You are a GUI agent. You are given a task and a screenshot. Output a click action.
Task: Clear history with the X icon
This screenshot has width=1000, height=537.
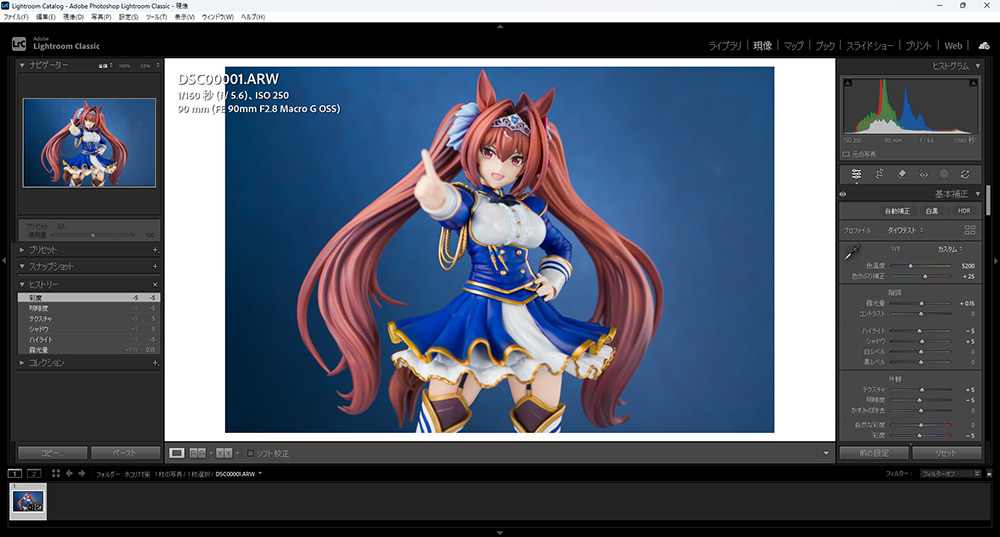click(x=155, y=284)
